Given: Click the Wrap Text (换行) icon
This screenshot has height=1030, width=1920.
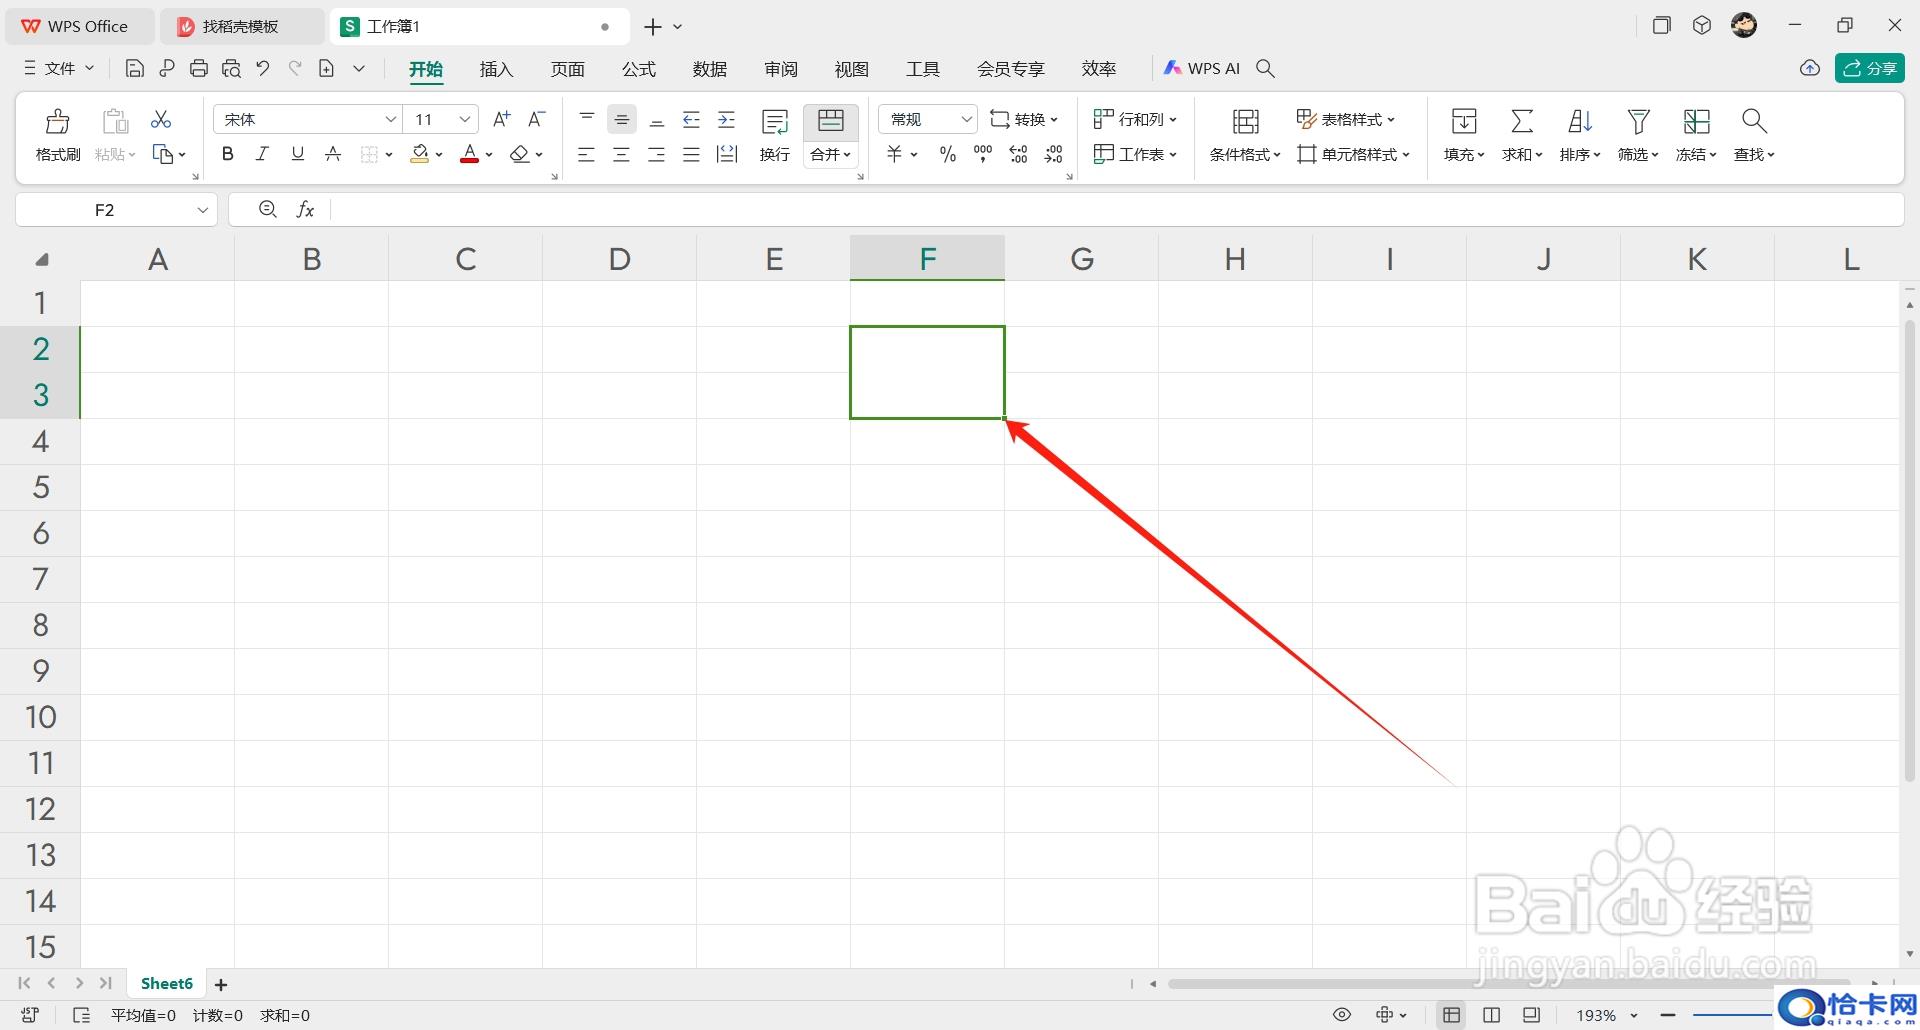Looking at the screenshot, I should pyautogui.click(x=775, y=122).
